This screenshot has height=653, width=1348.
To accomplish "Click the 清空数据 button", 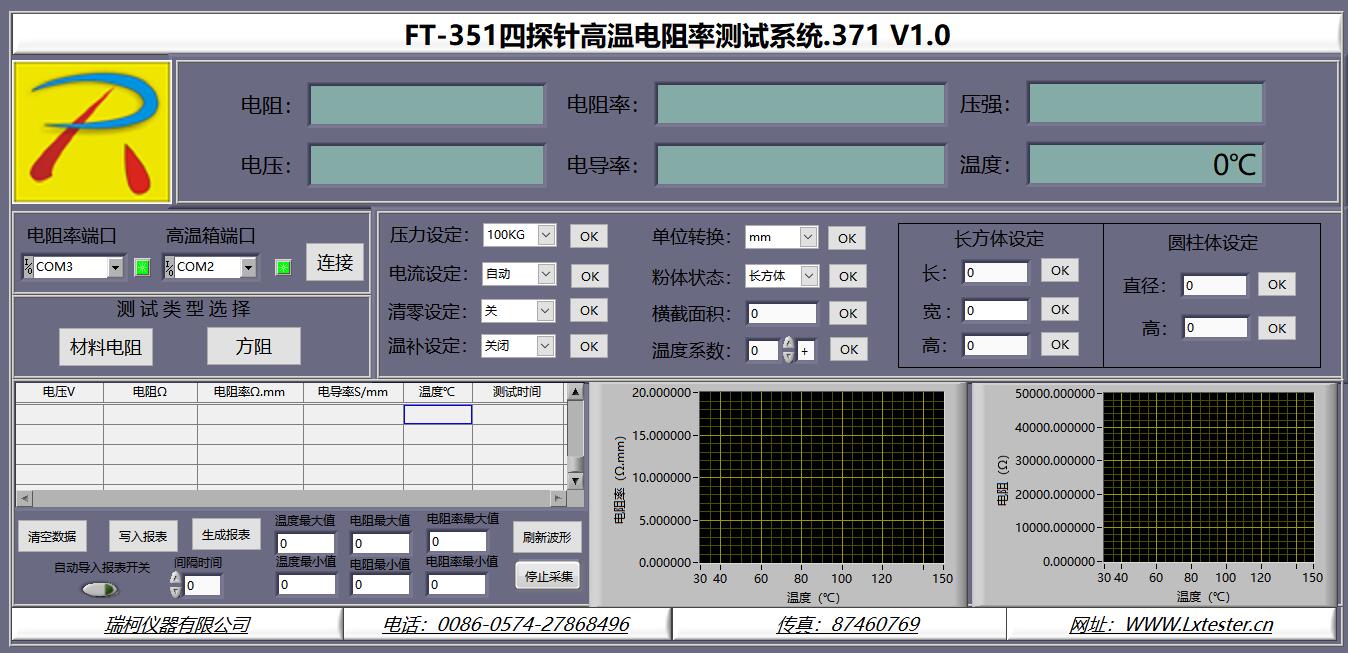I will click(x=52, y=536).
